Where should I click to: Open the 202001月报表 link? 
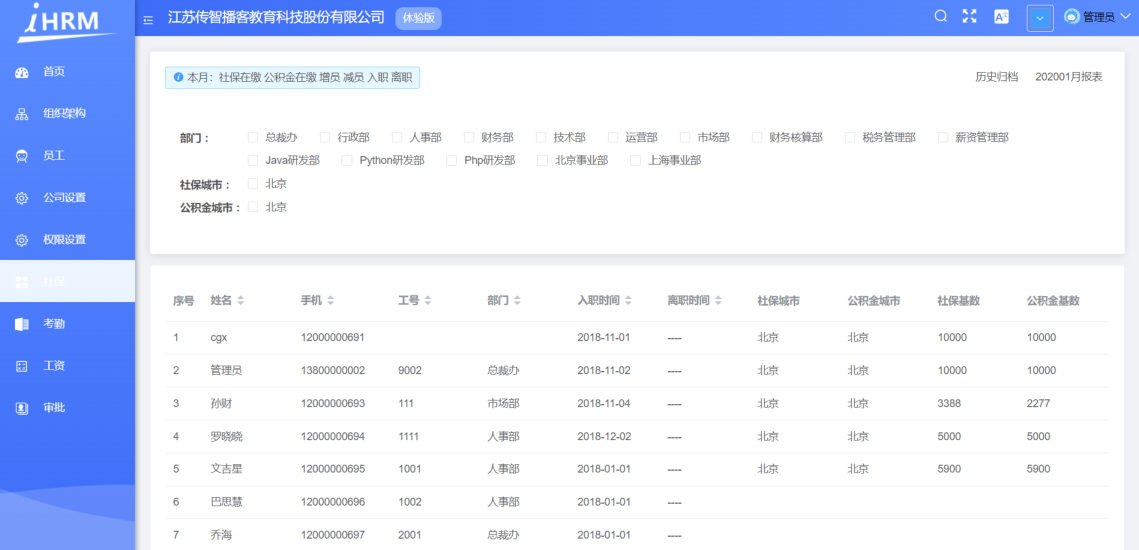[x=1069, y=77]
